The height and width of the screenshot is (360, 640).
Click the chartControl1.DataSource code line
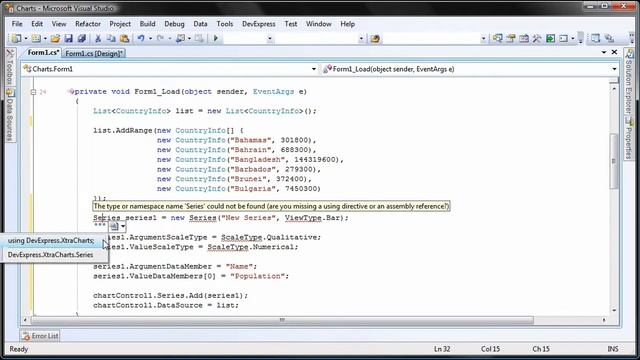click(x=166, y=305)
